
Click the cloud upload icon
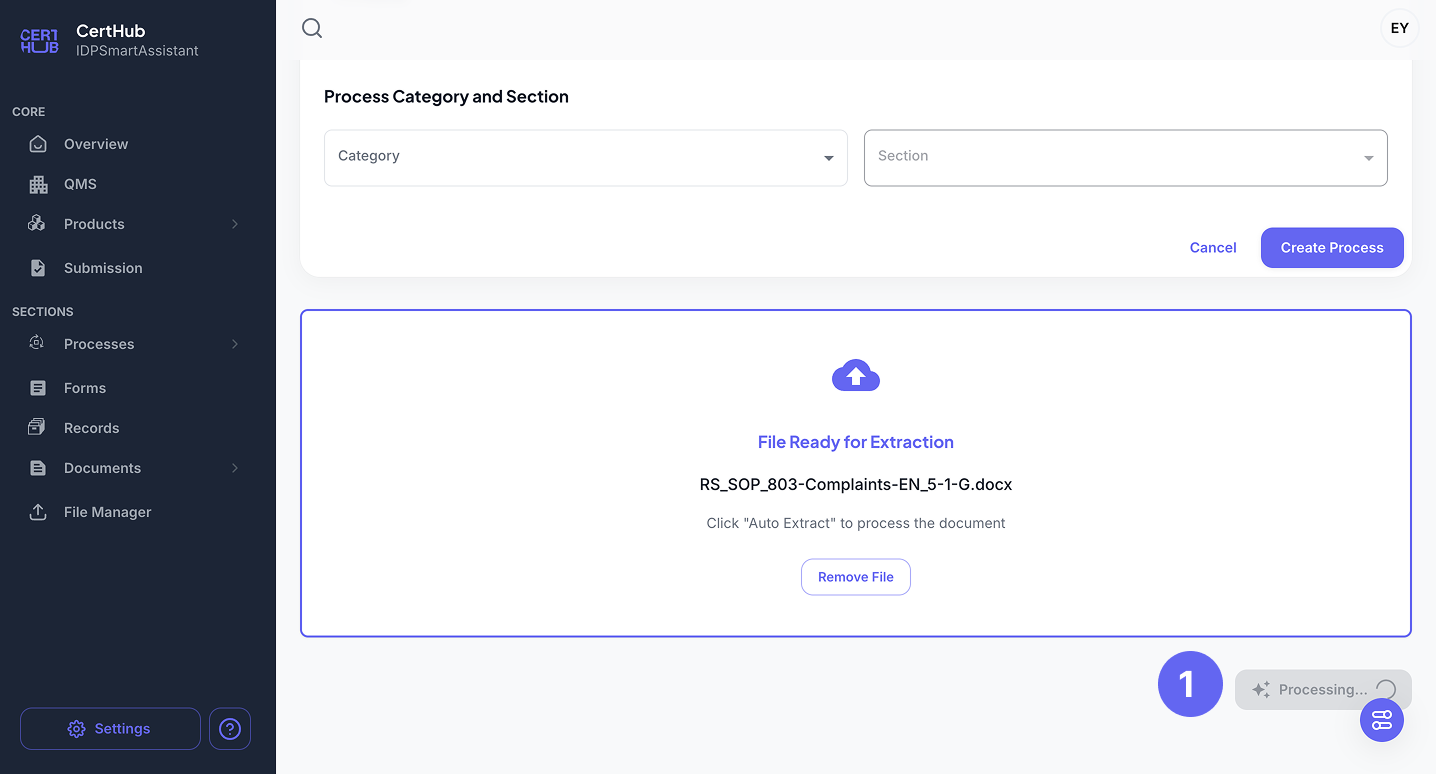[x=855, y=376]
